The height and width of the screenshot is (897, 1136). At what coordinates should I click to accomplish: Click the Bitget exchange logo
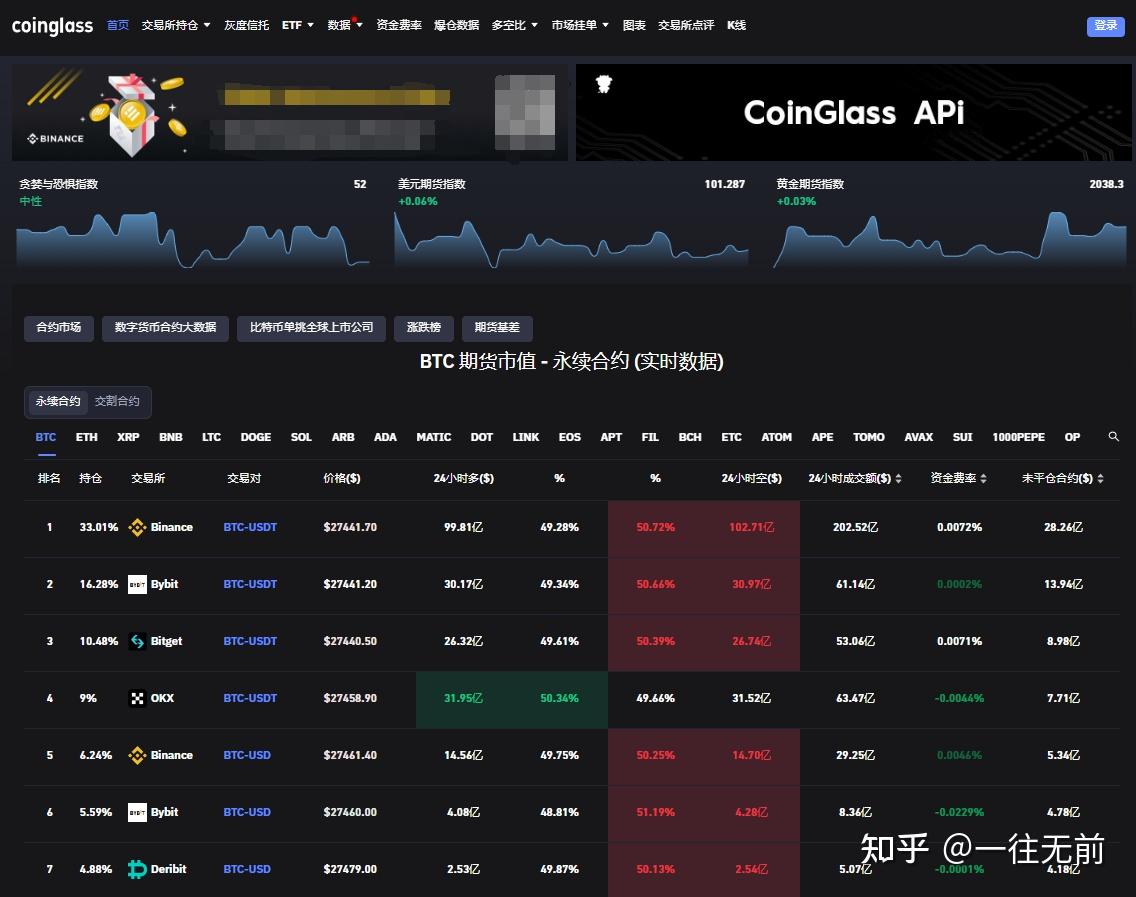coord(137,641)
